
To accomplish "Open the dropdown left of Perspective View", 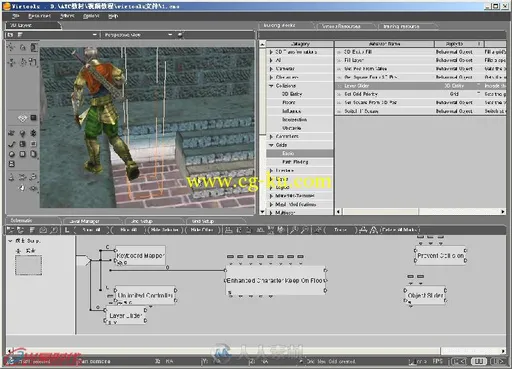I will click(95, 35).
